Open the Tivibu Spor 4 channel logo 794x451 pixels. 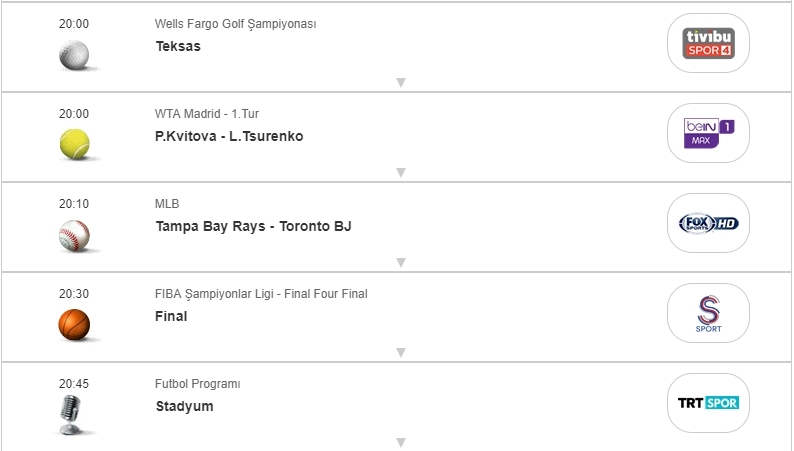pos(708,43)
